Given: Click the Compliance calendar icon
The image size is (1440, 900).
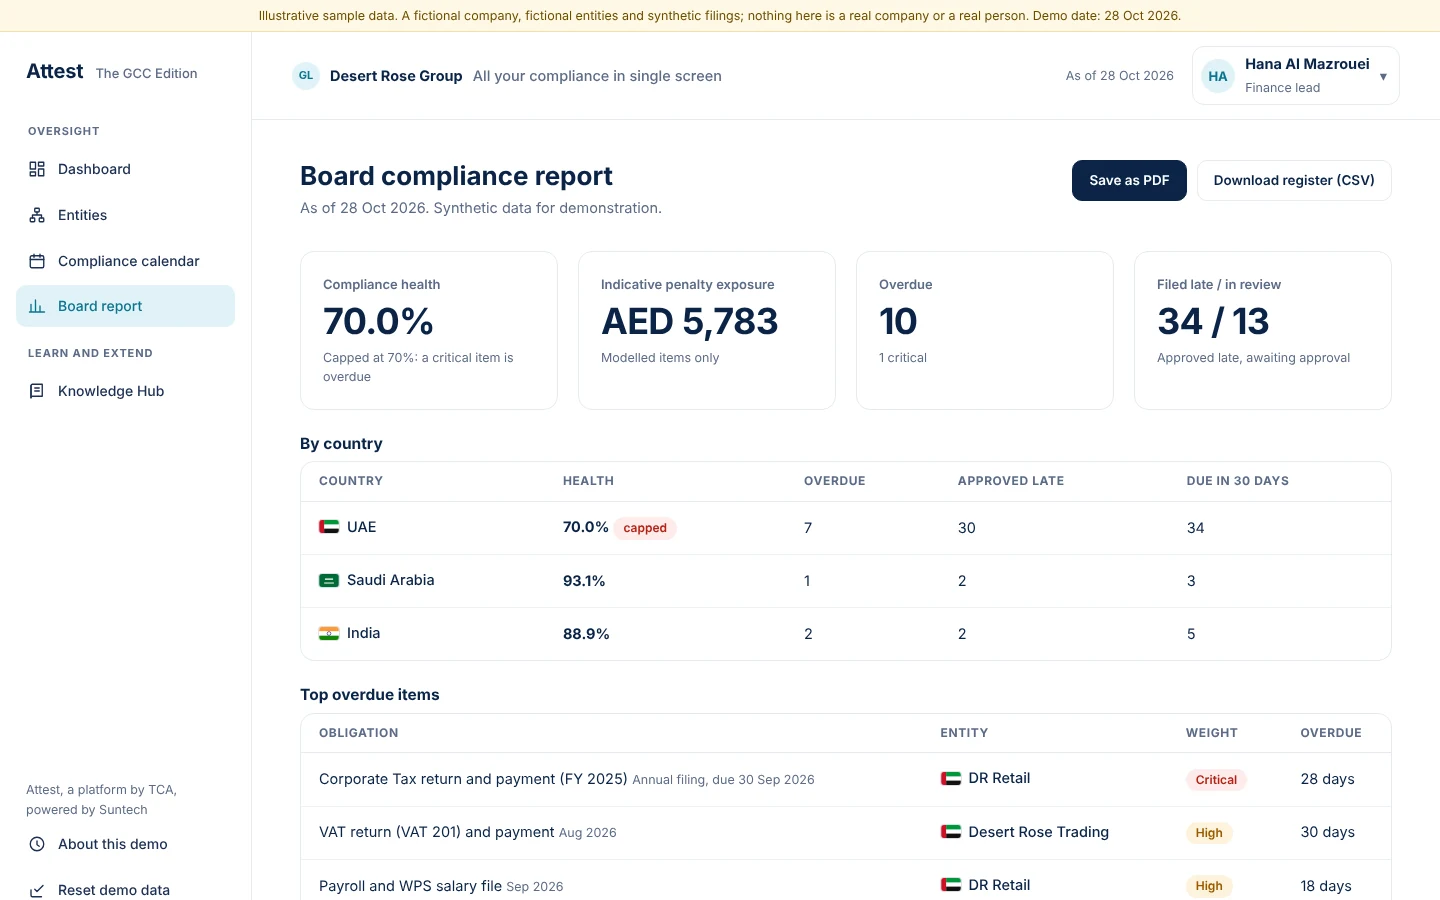Looking at the screenshot, I should click(37, 261).
